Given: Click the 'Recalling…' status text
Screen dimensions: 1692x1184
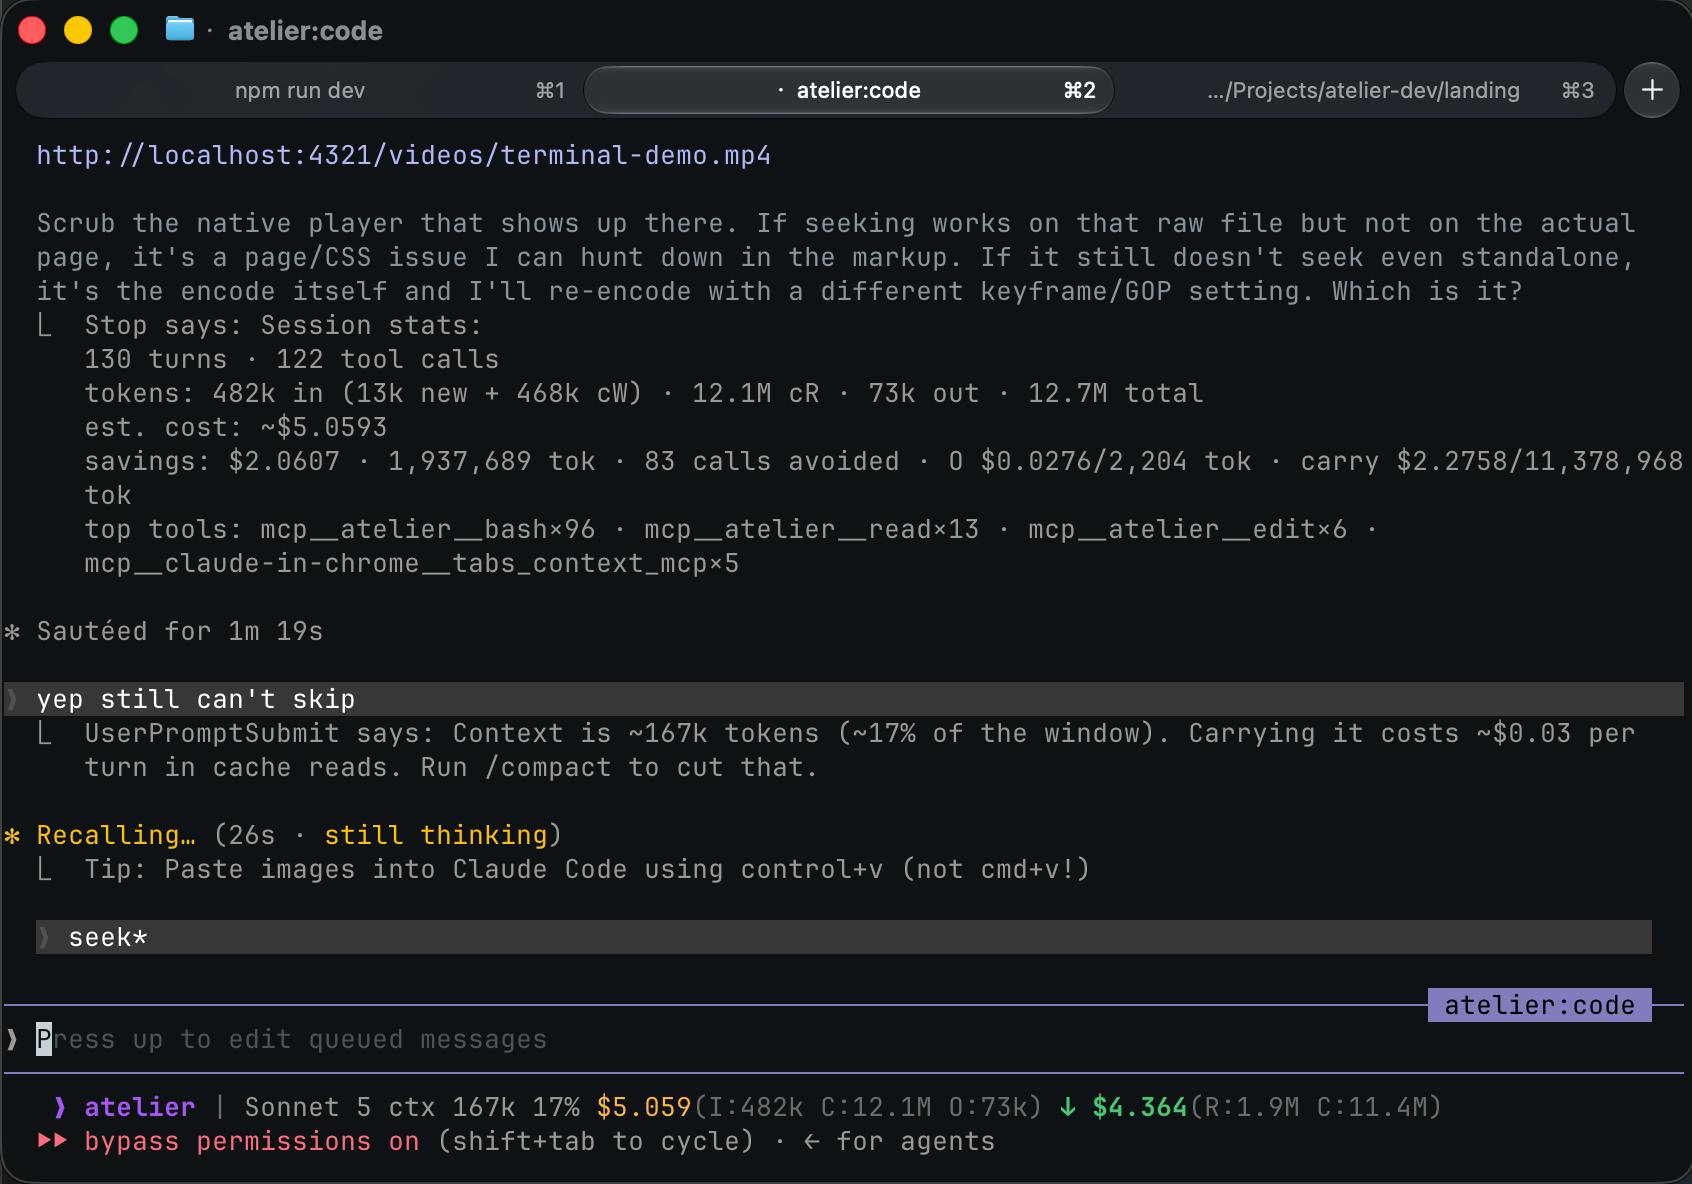Looking at the screenshot, I should point(116,835).
